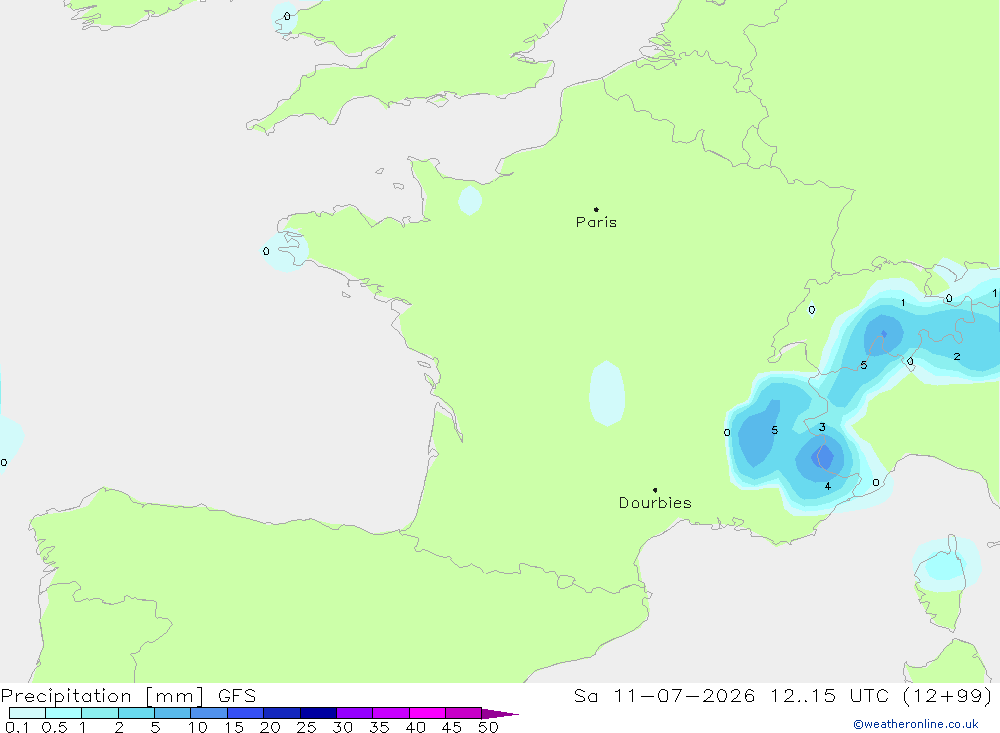Screen dimensions: 1000x733
Task: Click the 50 mm arrow end of legend
Action: tap(500, 714)
